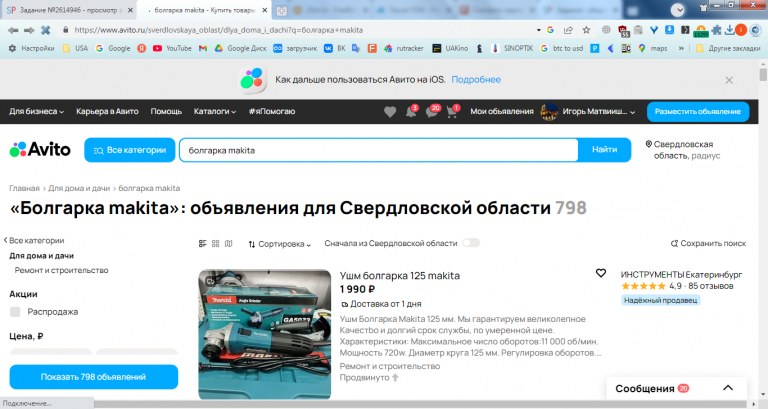The image size is (768, 409).
Task: Change location Свердловская область
Action: [683, 150]
